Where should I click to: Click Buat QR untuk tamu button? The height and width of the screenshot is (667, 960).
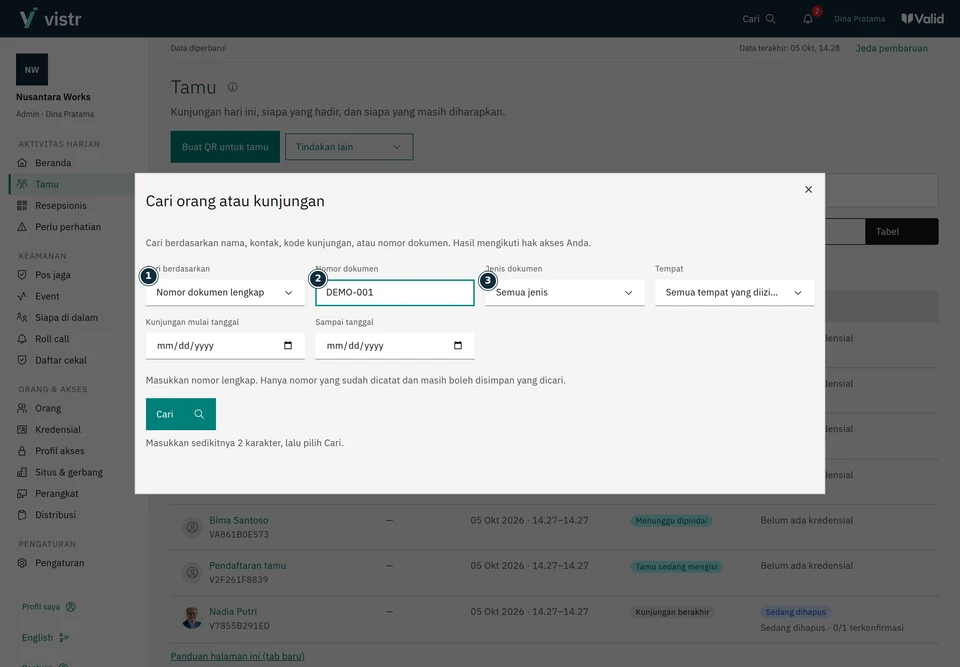225,147
